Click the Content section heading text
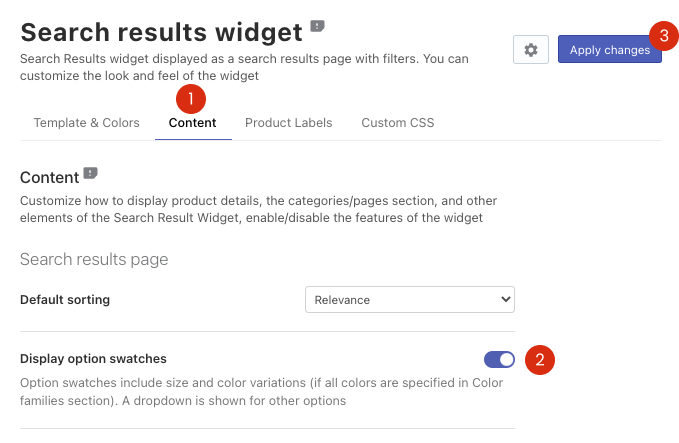The image size is (679, 443). (x=50, y=178)
